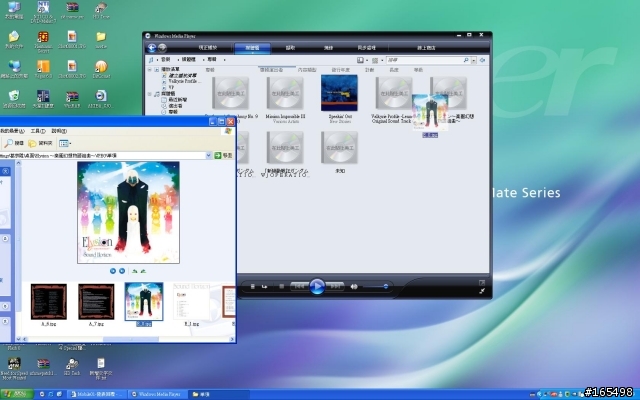
Task: Go back in Windows Media Player
Action: click(x=151, y=48)
